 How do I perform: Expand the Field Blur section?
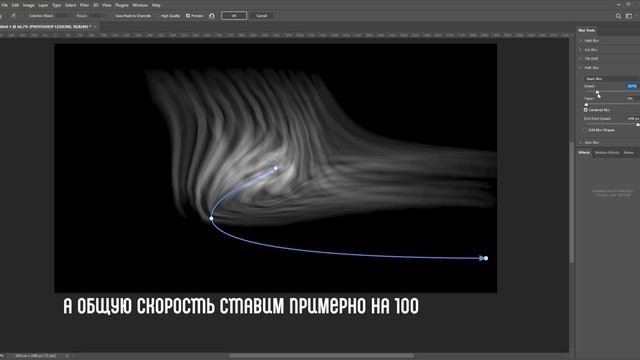pyautogui.click(x=580, y=41)
